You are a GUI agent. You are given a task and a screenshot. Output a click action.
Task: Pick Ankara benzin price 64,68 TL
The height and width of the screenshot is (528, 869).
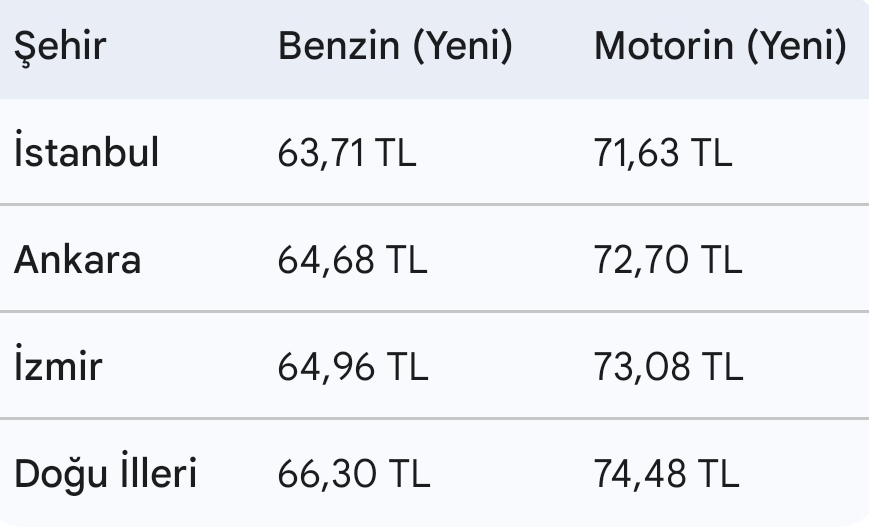click(x=352, y=261)
